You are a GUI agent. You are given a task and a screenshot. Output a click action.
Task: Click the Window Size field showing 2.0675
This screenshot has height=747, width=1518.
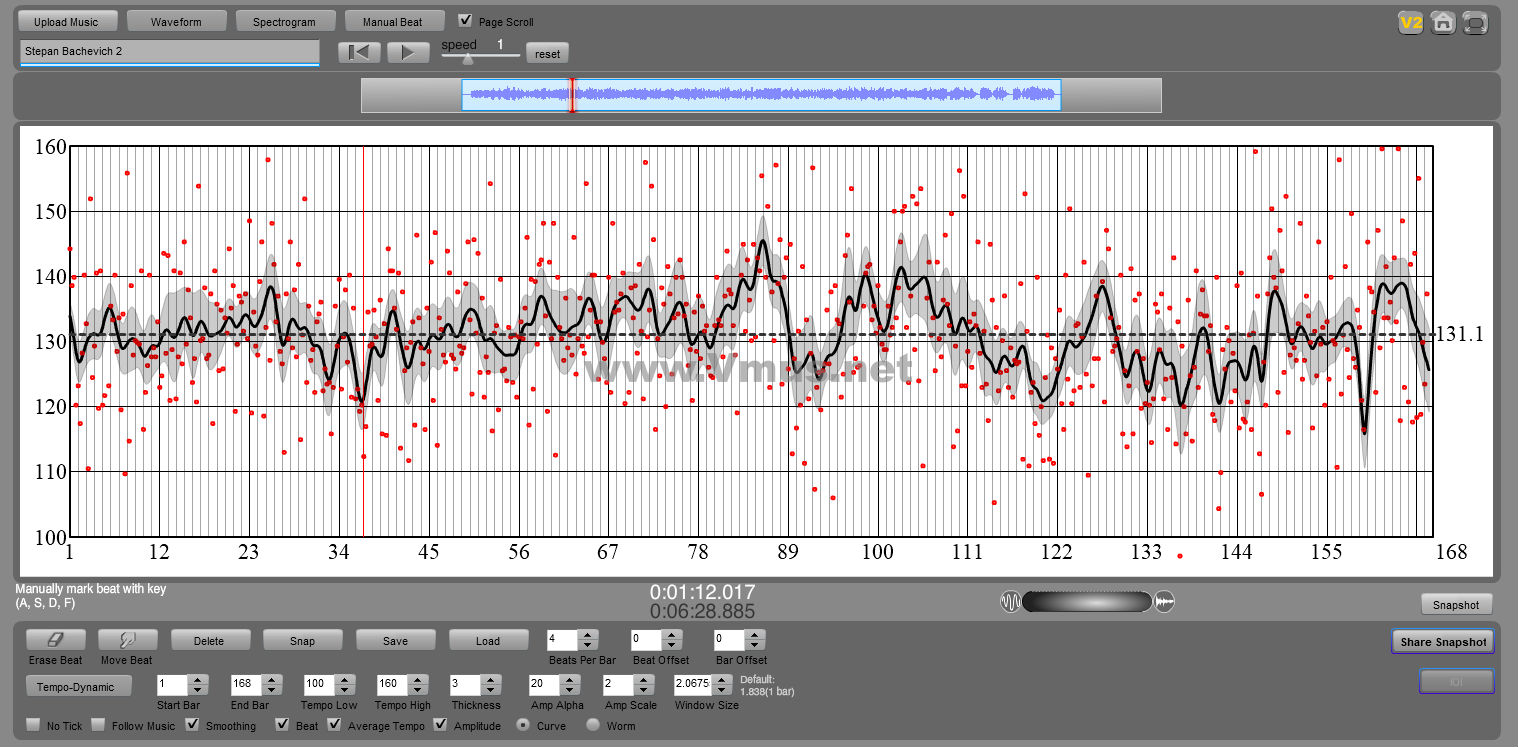tap(695, 686)
